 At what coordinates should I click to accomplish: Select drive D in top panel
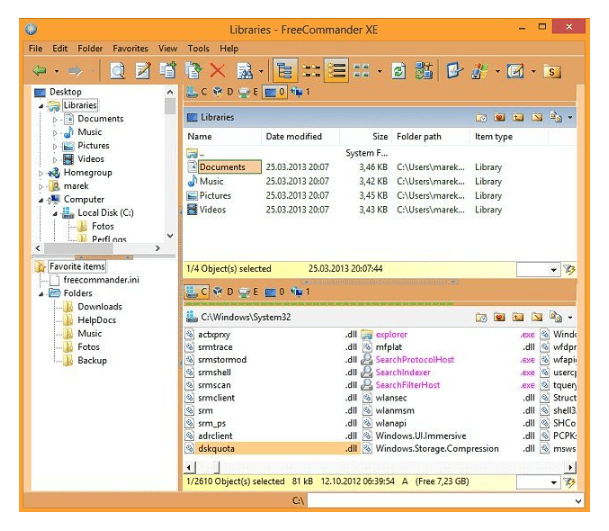coord(223,92)
